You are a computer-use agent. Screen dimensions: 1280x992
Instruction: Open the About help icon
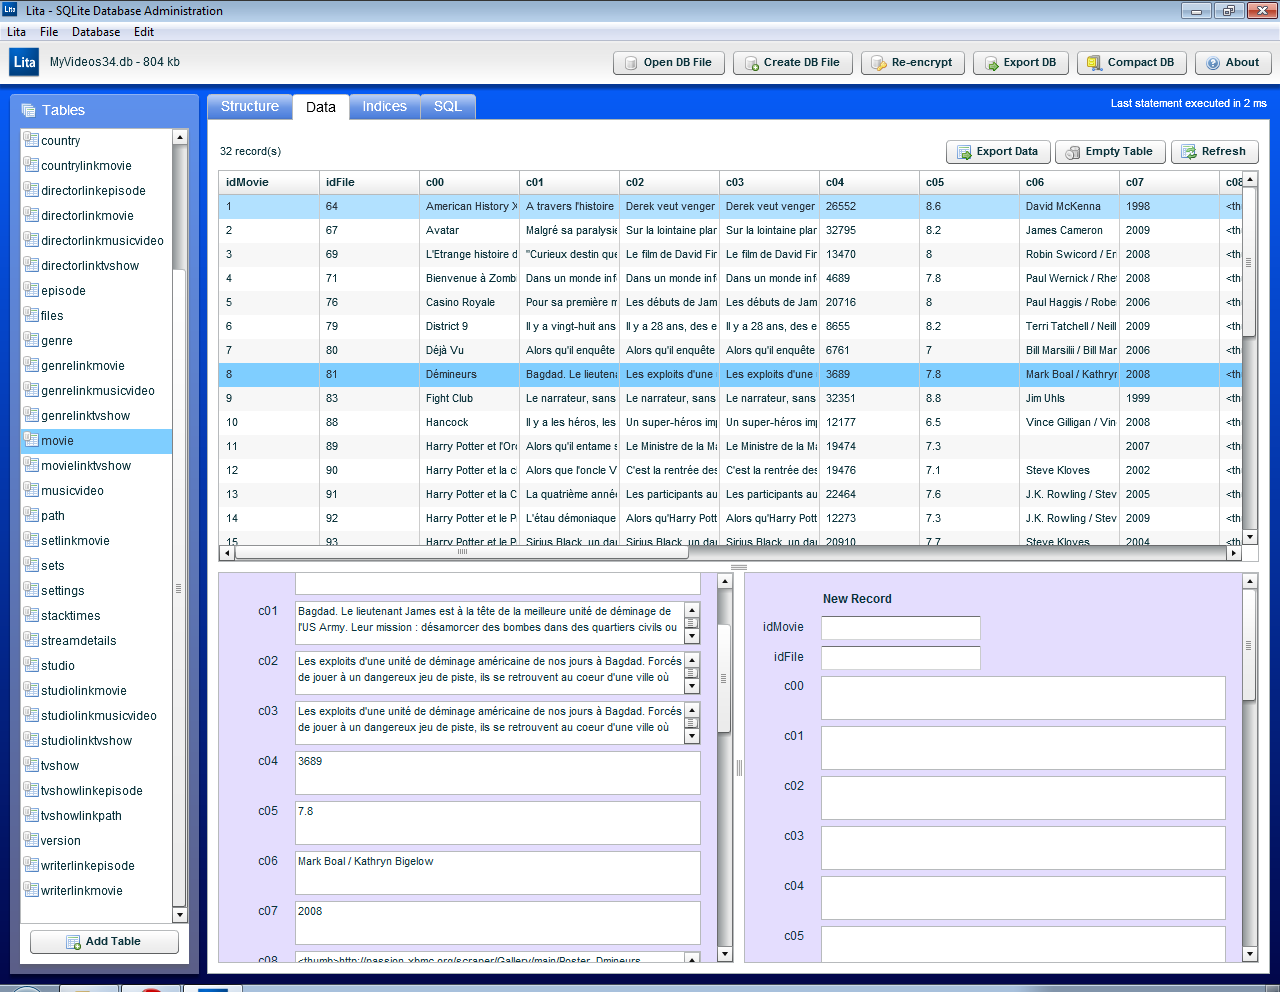coord(1213,63)
